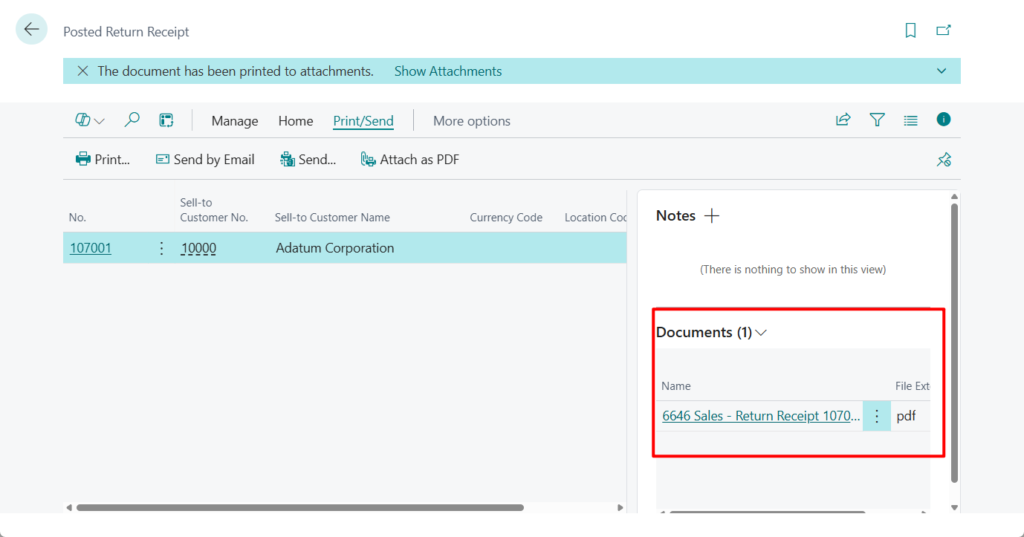Click the back arrow button
Viewport: 1024px width, 537px height.
pyautogui.click(x=32, y=30)
